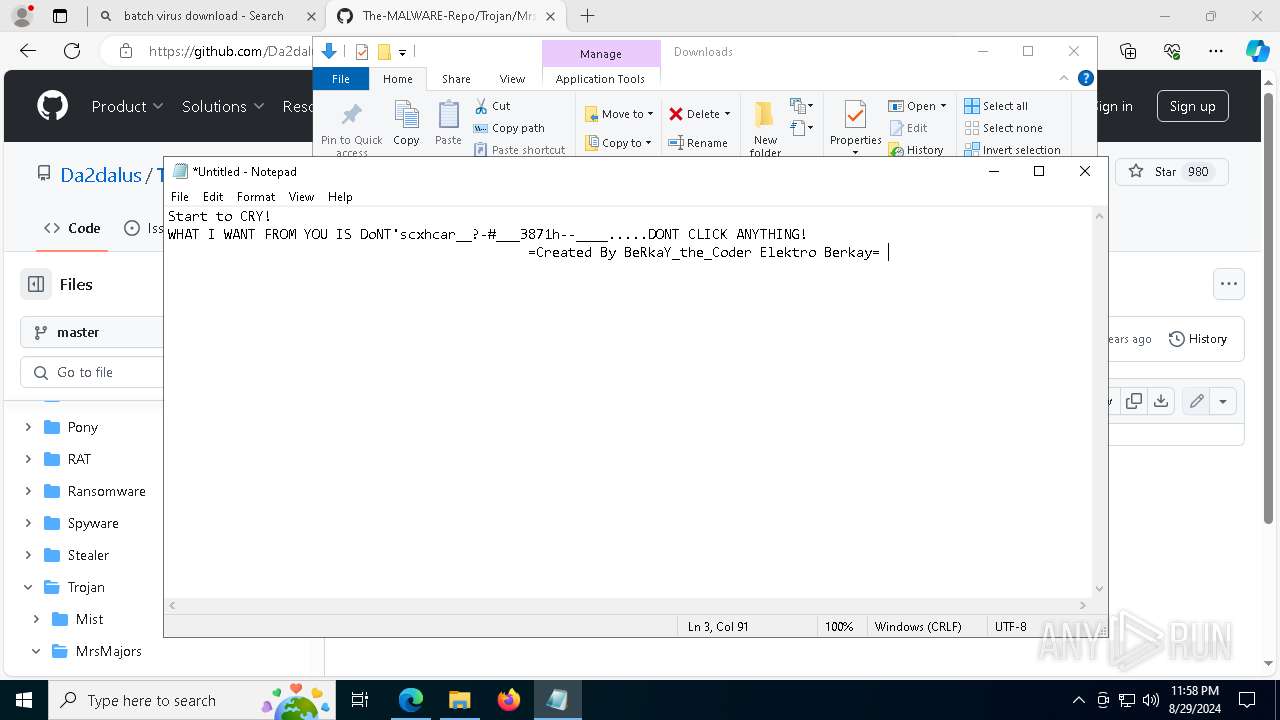
Task: Click the History link on GitHub
Action: point(1198,339)
